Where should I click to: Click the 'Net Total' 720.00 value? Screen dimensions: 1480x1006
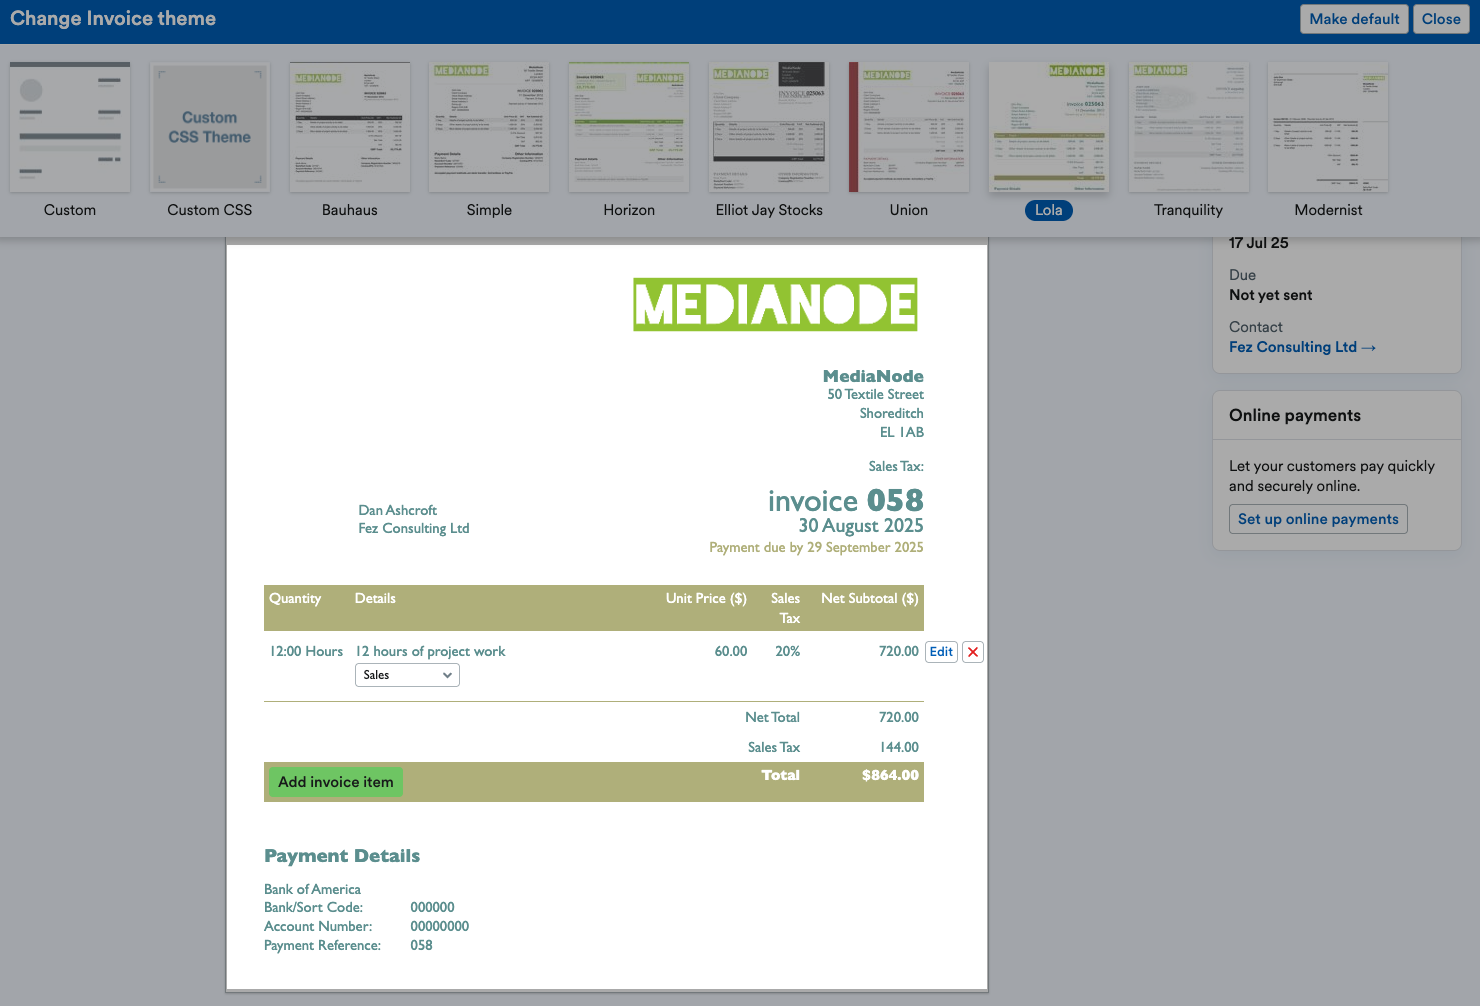(x=899, y=717)
